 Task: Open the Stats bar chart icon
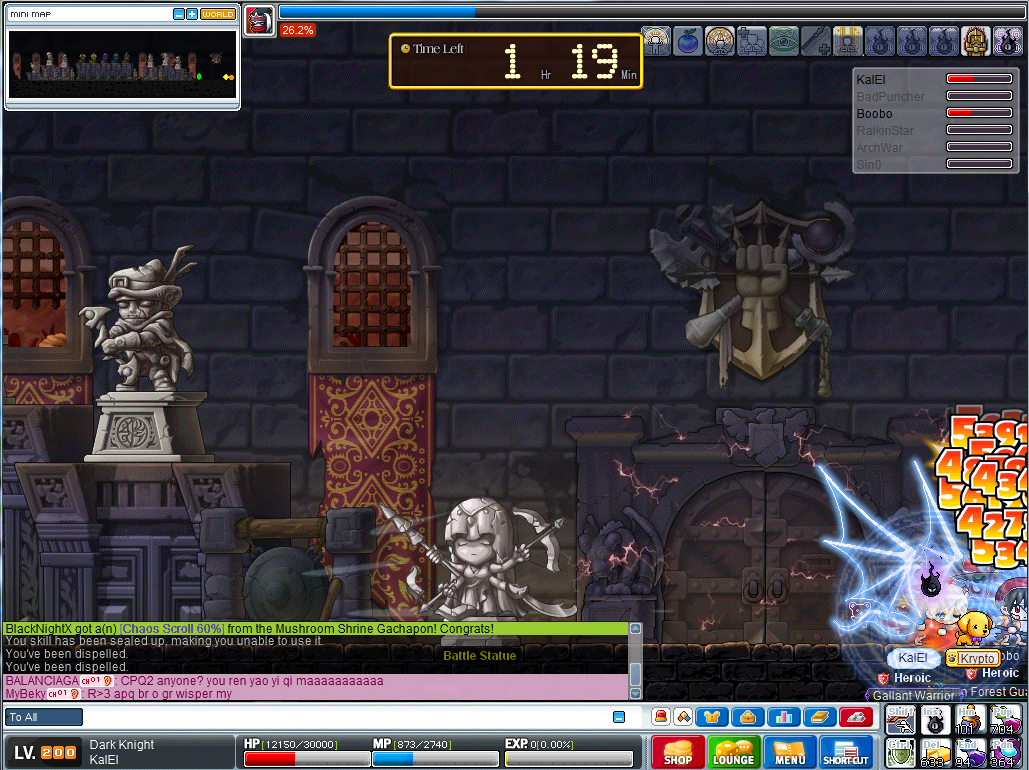coord(784,717)
